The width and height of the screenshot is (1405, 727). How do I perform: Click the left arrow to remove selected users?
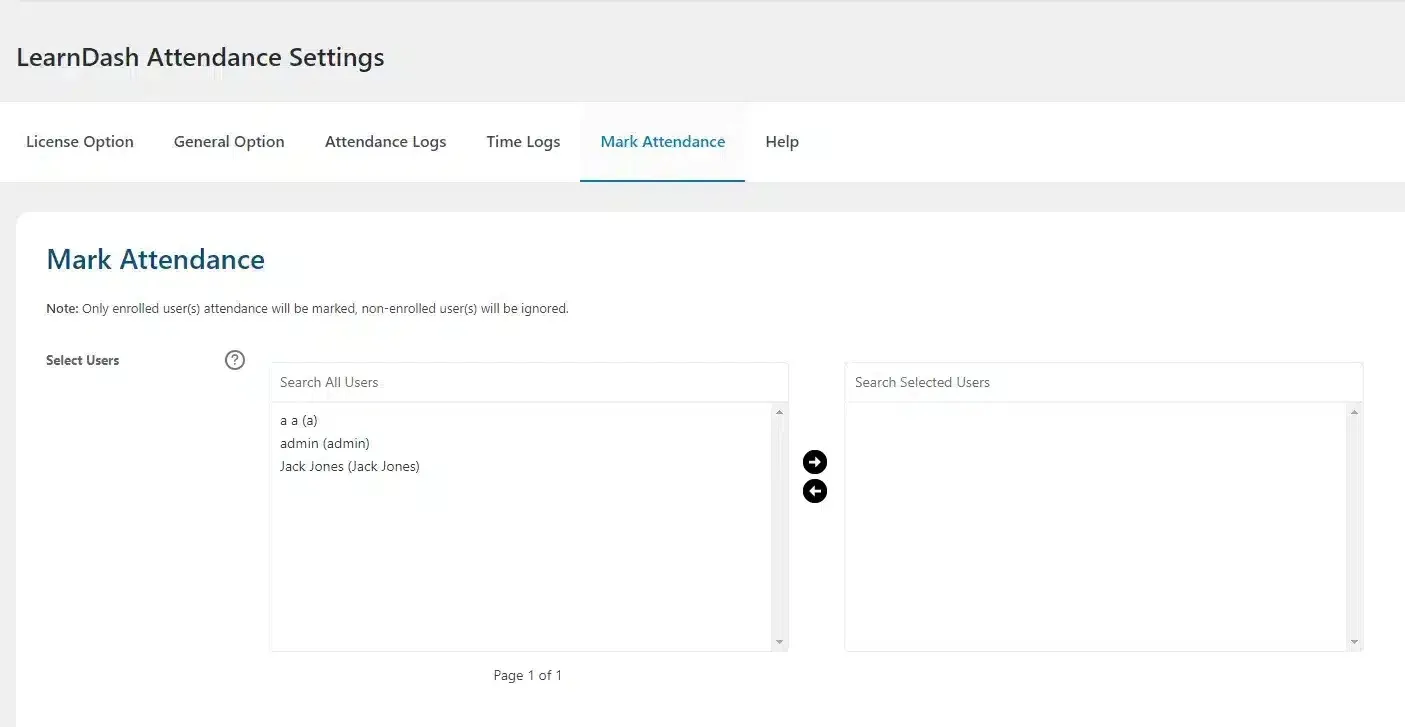click(x=815, y=491)
